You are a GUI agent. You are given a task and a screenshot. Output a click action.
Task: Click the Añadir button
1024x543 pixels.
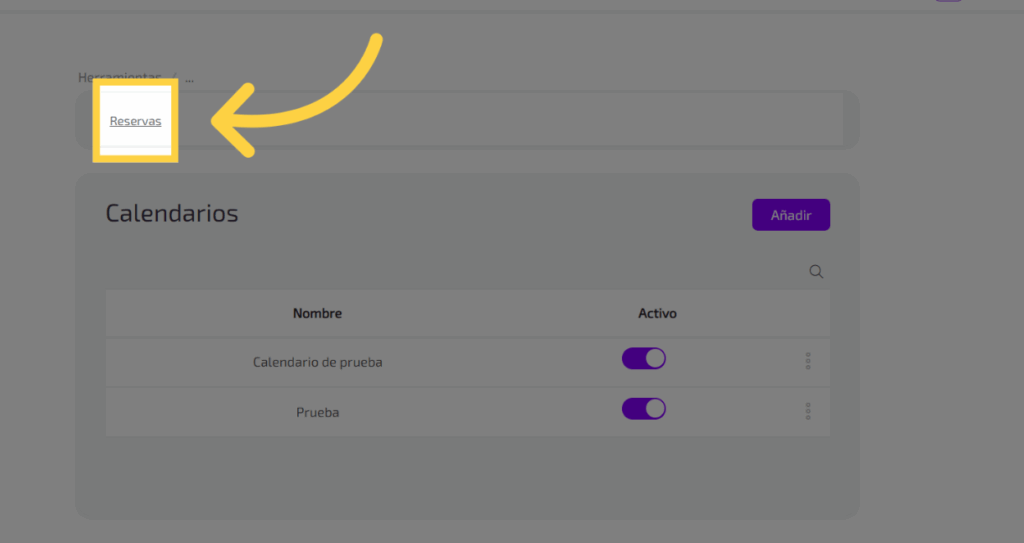(790, 215)
